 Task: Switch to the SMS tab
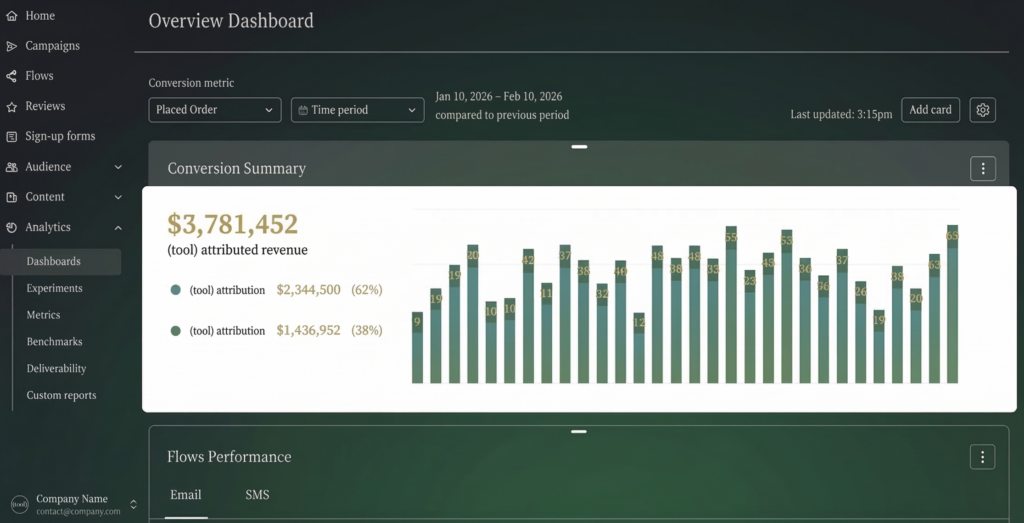pyautogui.click(x=257, y=495)
